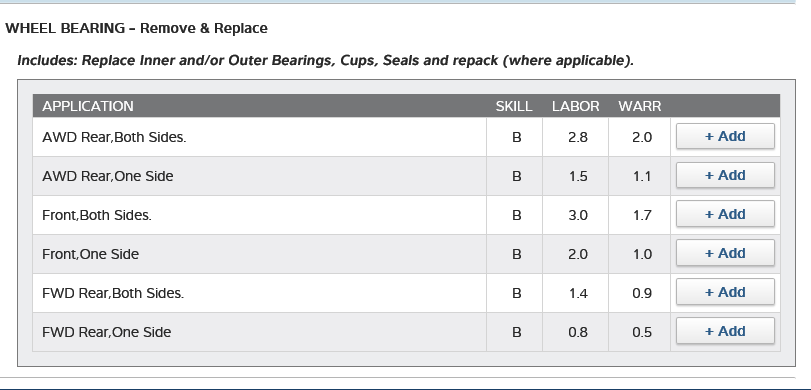
Task: Select the FWD Rear,One Side application row
Action: pos(406,332)
